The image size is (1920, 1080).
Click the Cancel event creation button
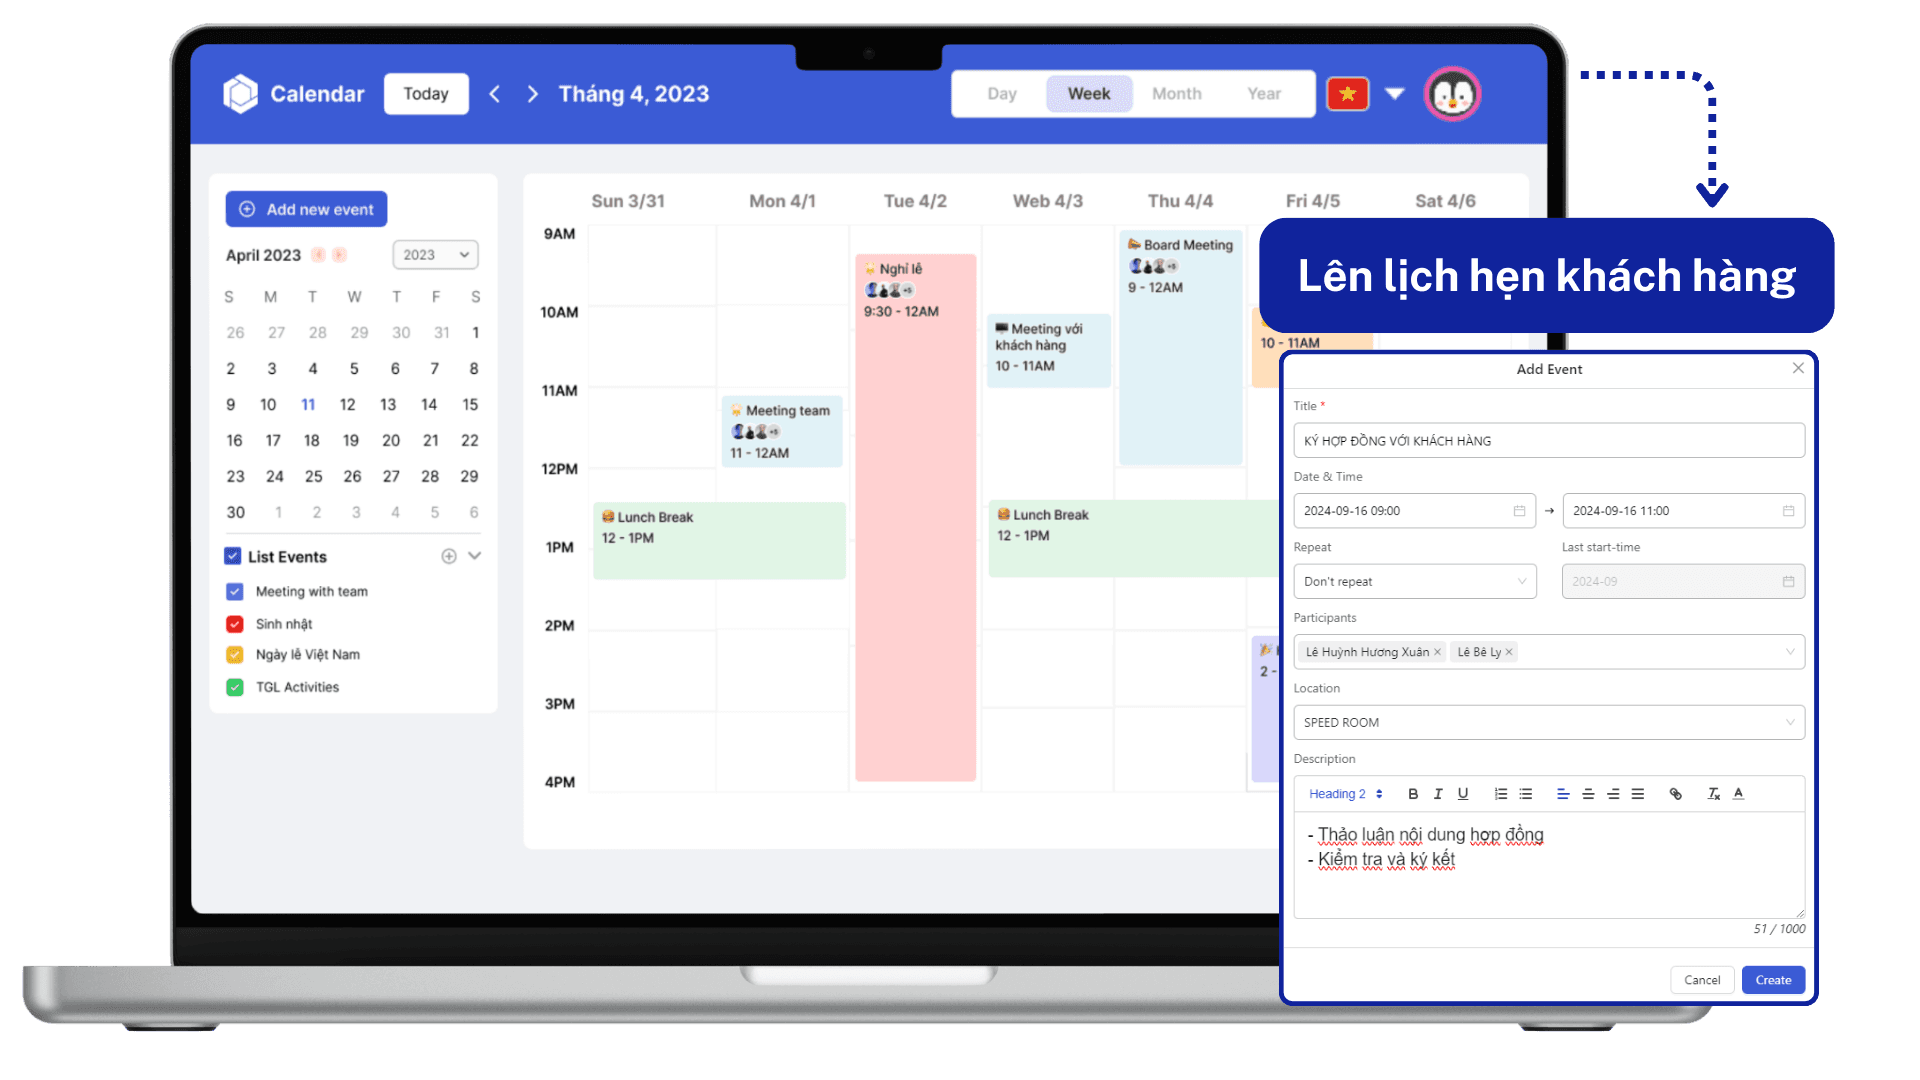[1704, 980]
